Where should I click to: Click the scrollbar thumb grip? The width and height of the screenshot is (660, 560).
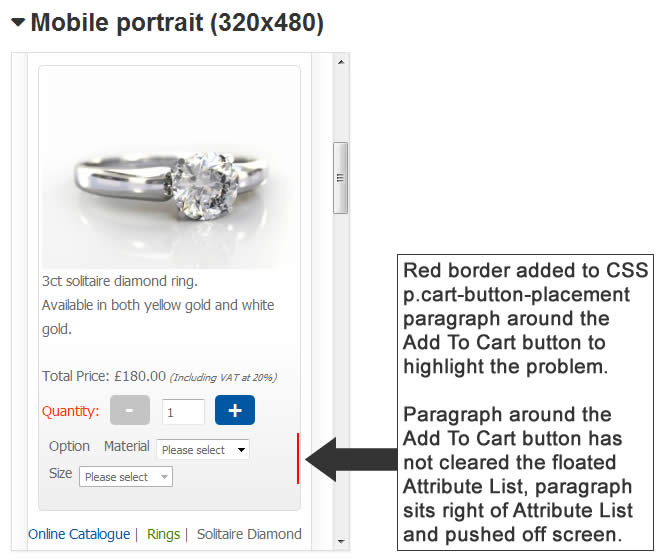(x=340, y=178)
